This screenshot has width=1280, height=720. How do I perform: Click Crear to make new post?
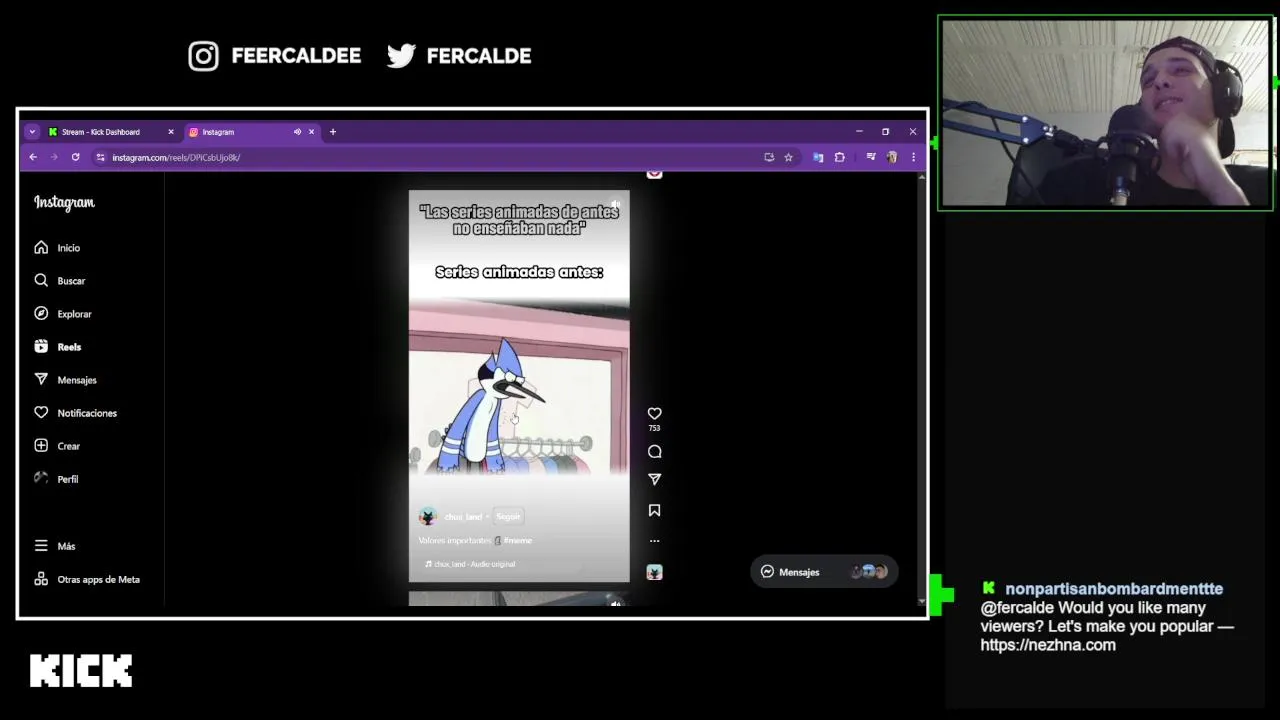coord(57,446)
